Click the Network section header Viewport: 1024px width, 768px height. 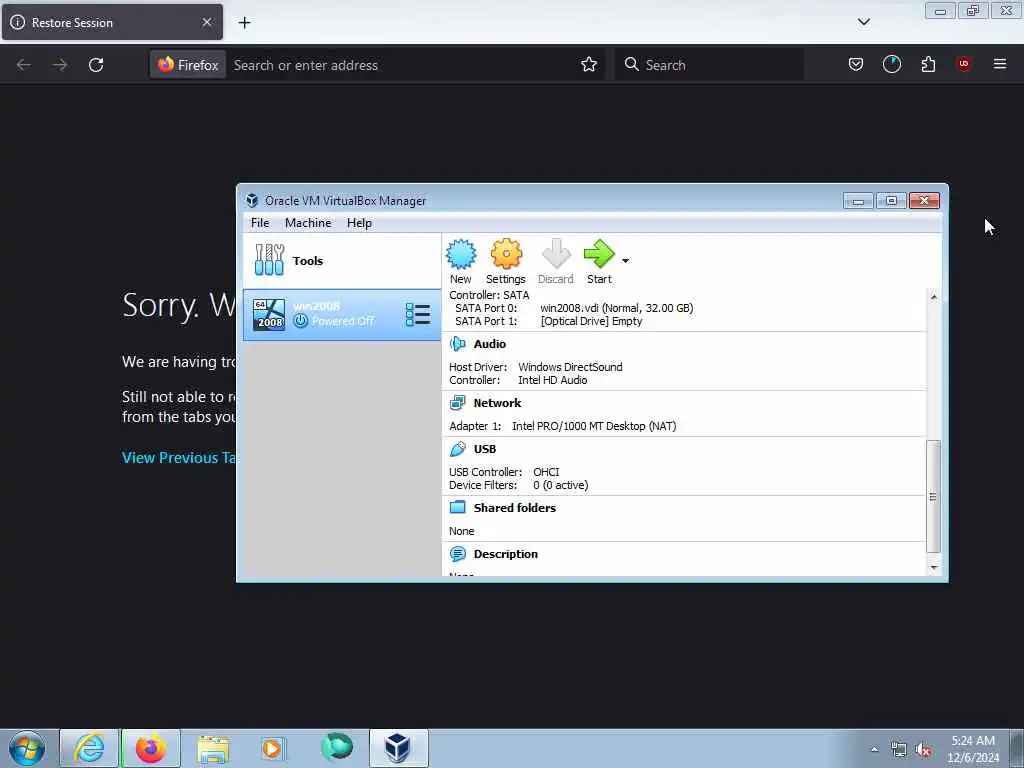(x=497, y=403)
